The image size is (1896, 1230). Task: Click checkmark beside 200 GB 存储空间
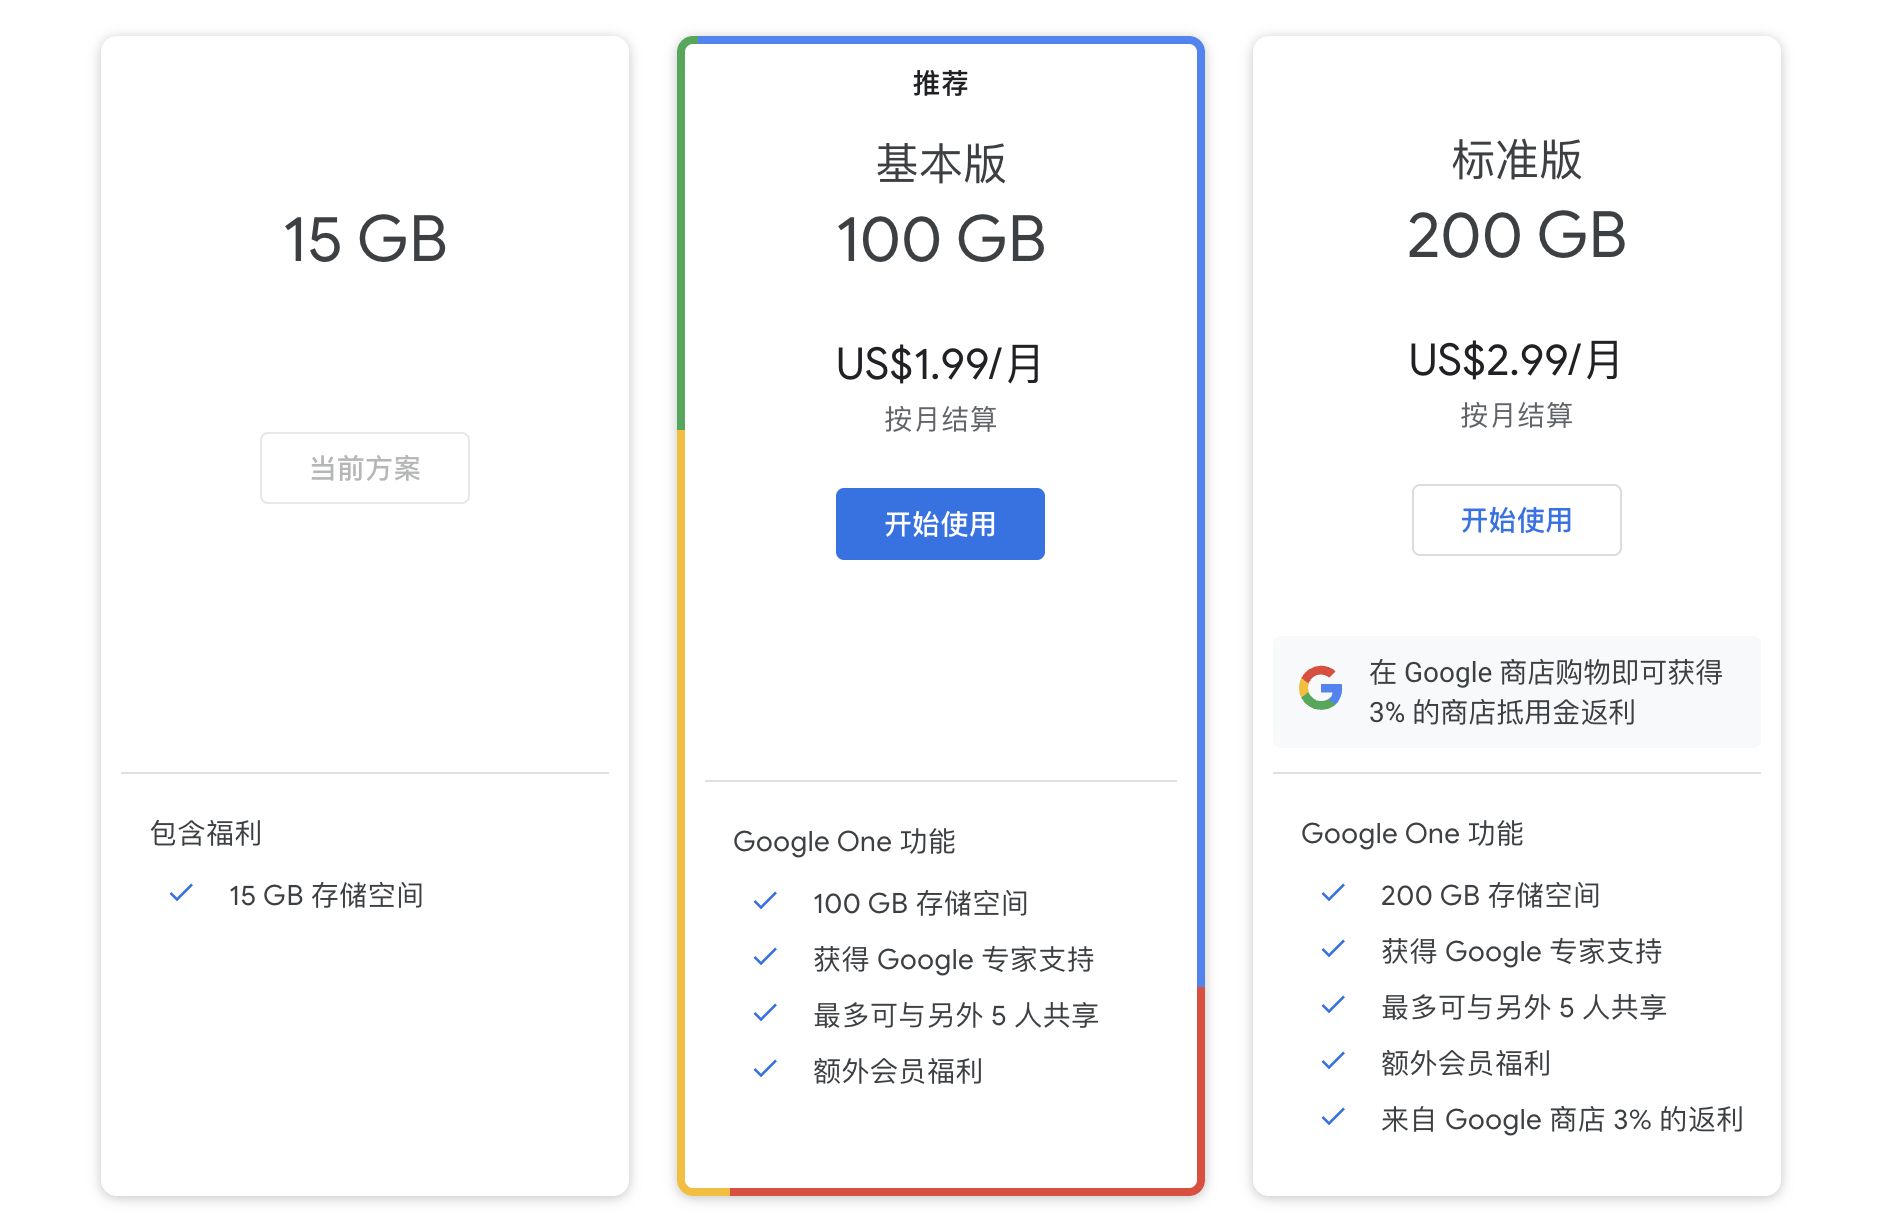click(x=1333, y=894)
